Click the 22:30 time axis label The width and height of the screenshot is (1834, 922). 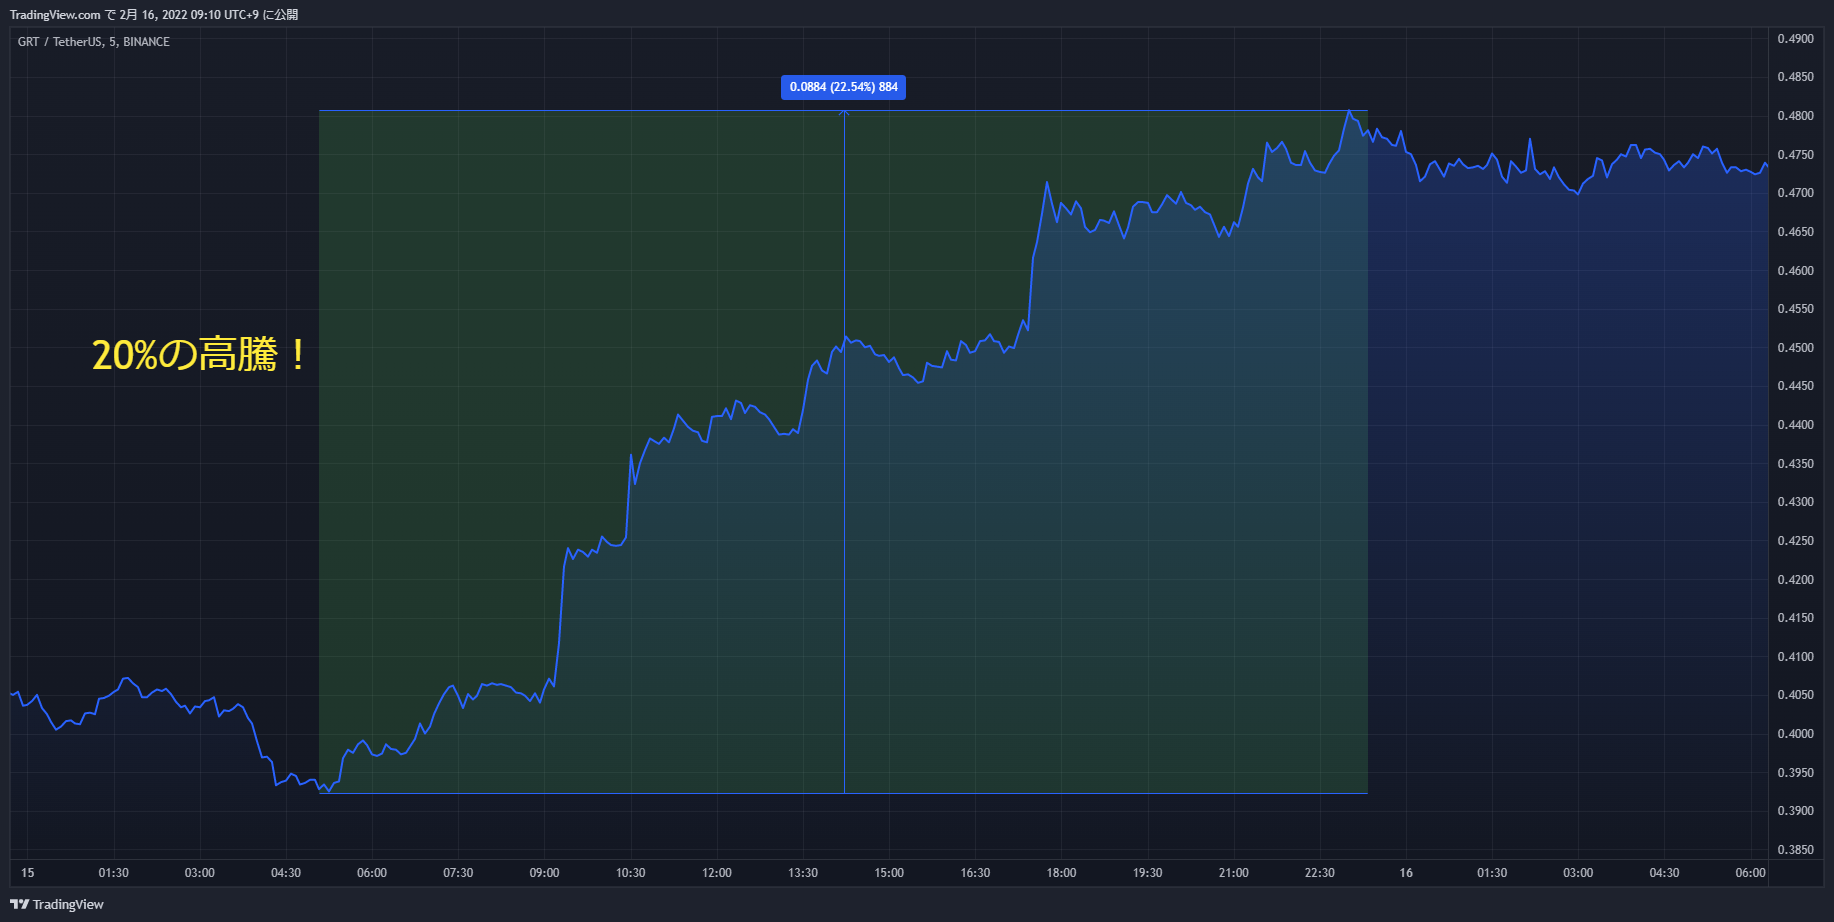pyautogui.click(x=1319, y=873)
